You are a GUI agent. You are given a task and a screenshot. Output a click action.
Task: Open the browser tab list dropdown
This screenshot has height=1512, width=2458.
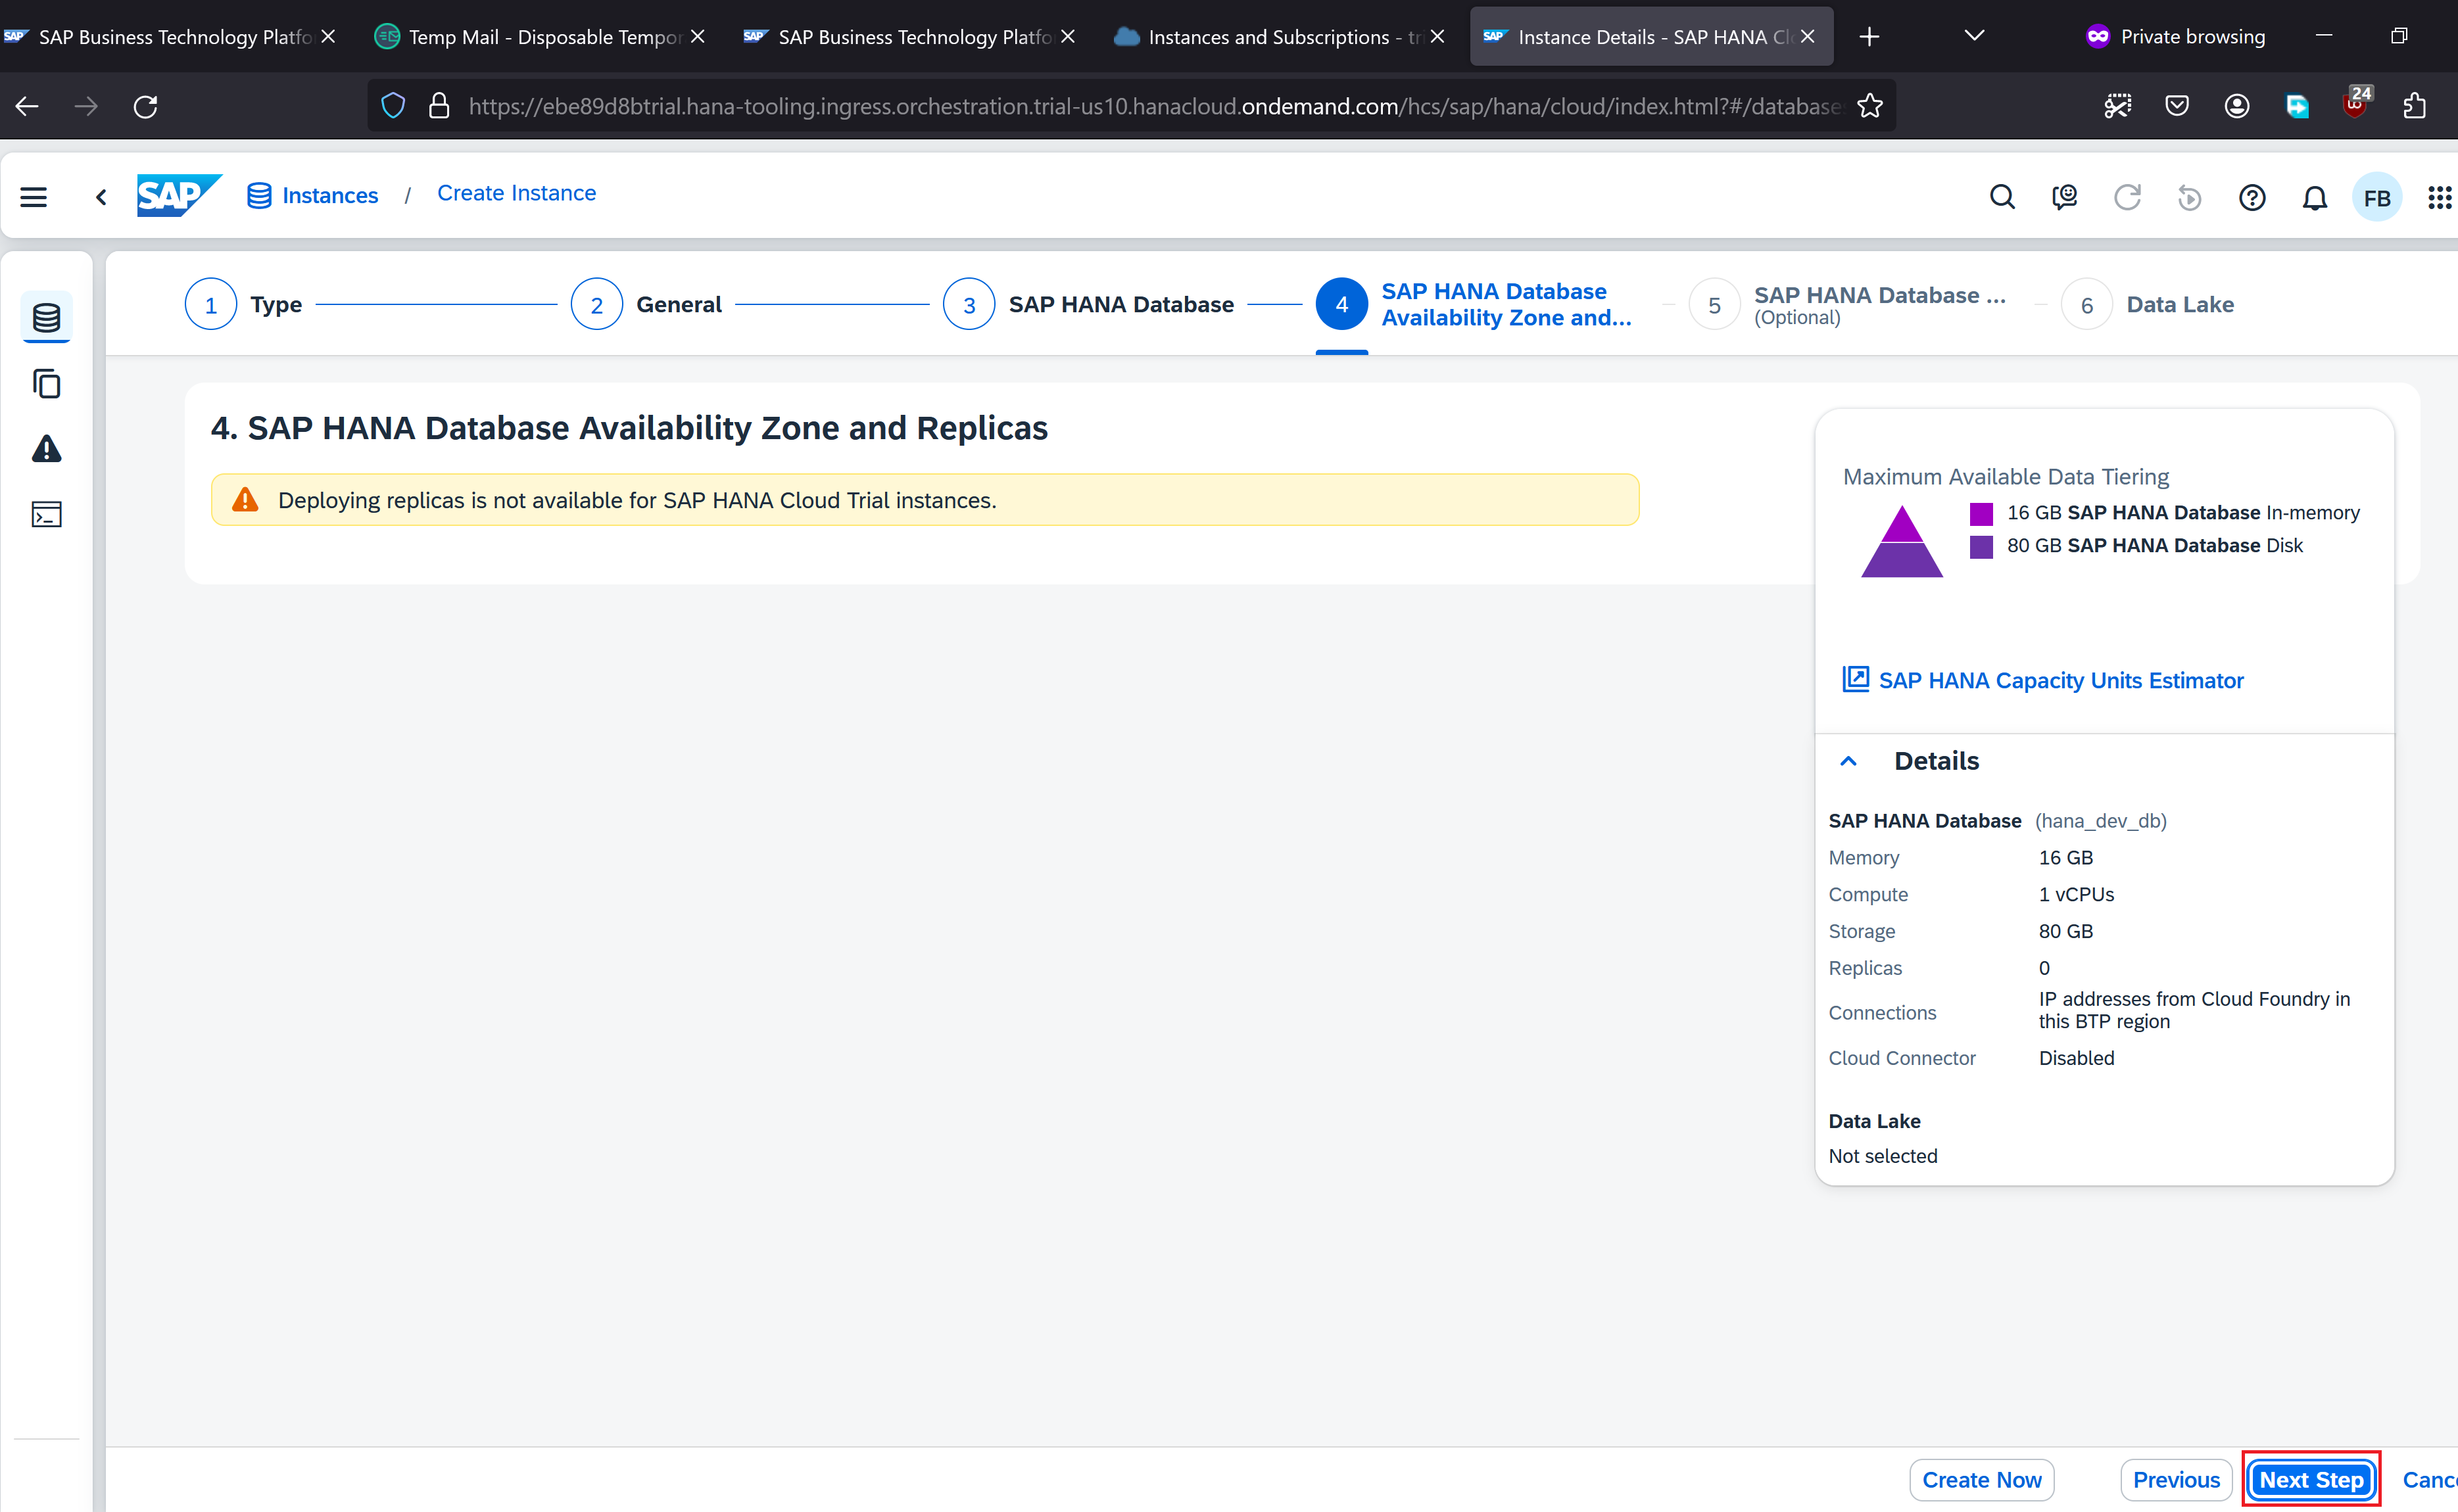pyautogui.click(x=1973, y=36)
